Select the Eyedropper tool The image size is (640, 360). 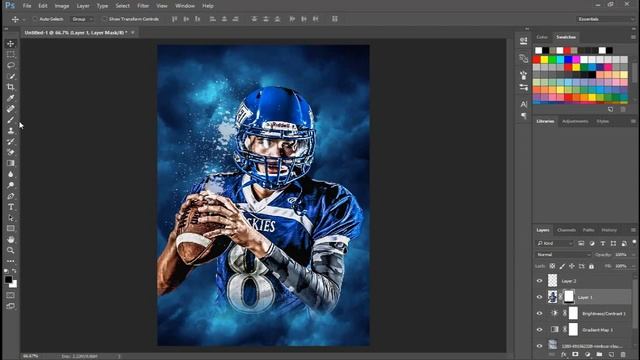(x=11, y=98)
